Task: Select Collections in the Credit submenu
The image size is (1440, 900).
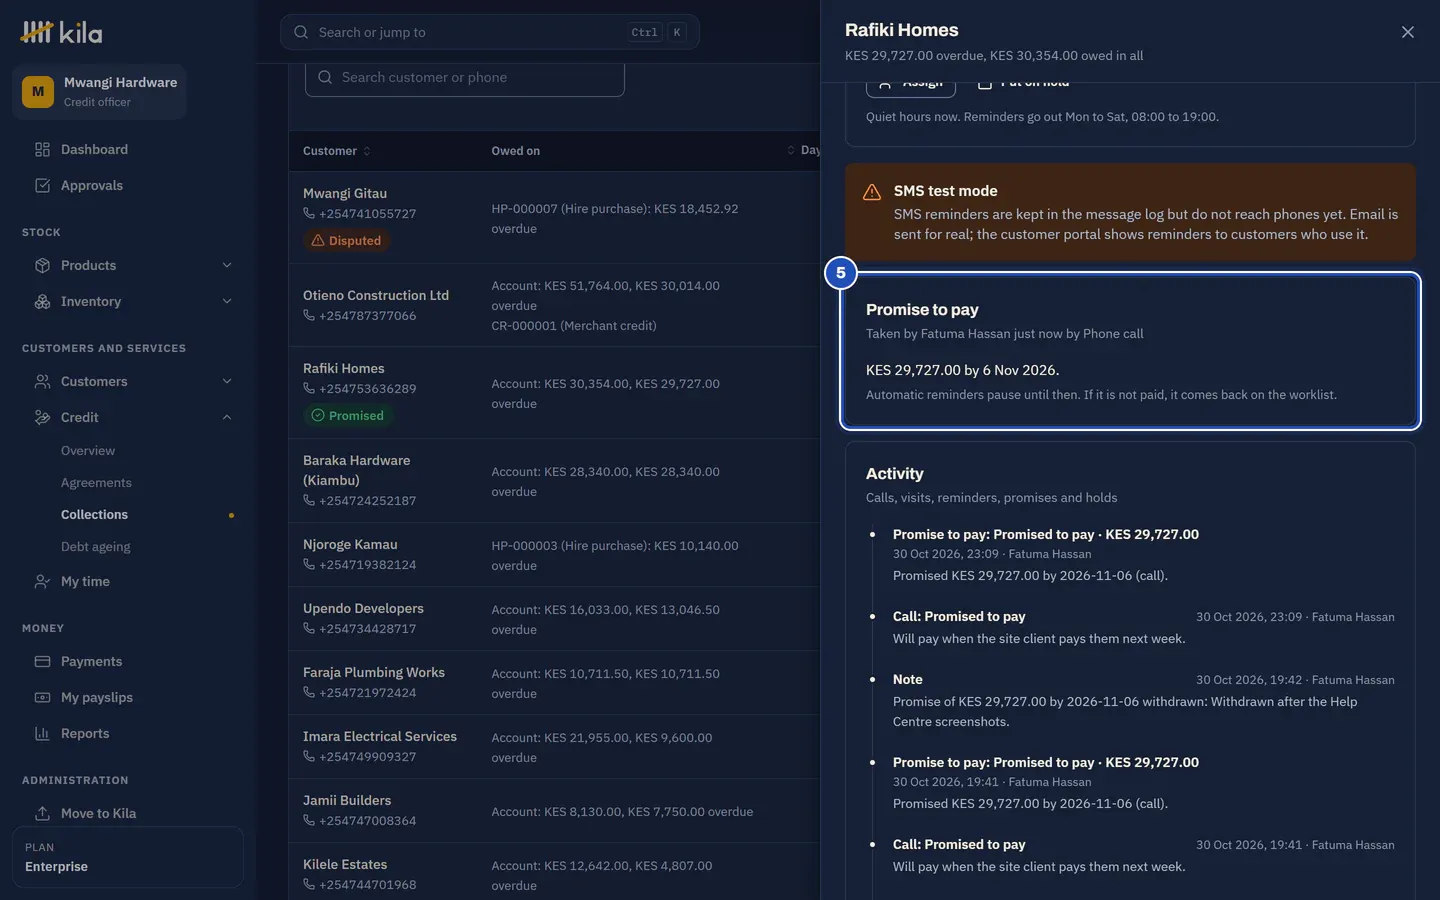Action: [94, 514]
